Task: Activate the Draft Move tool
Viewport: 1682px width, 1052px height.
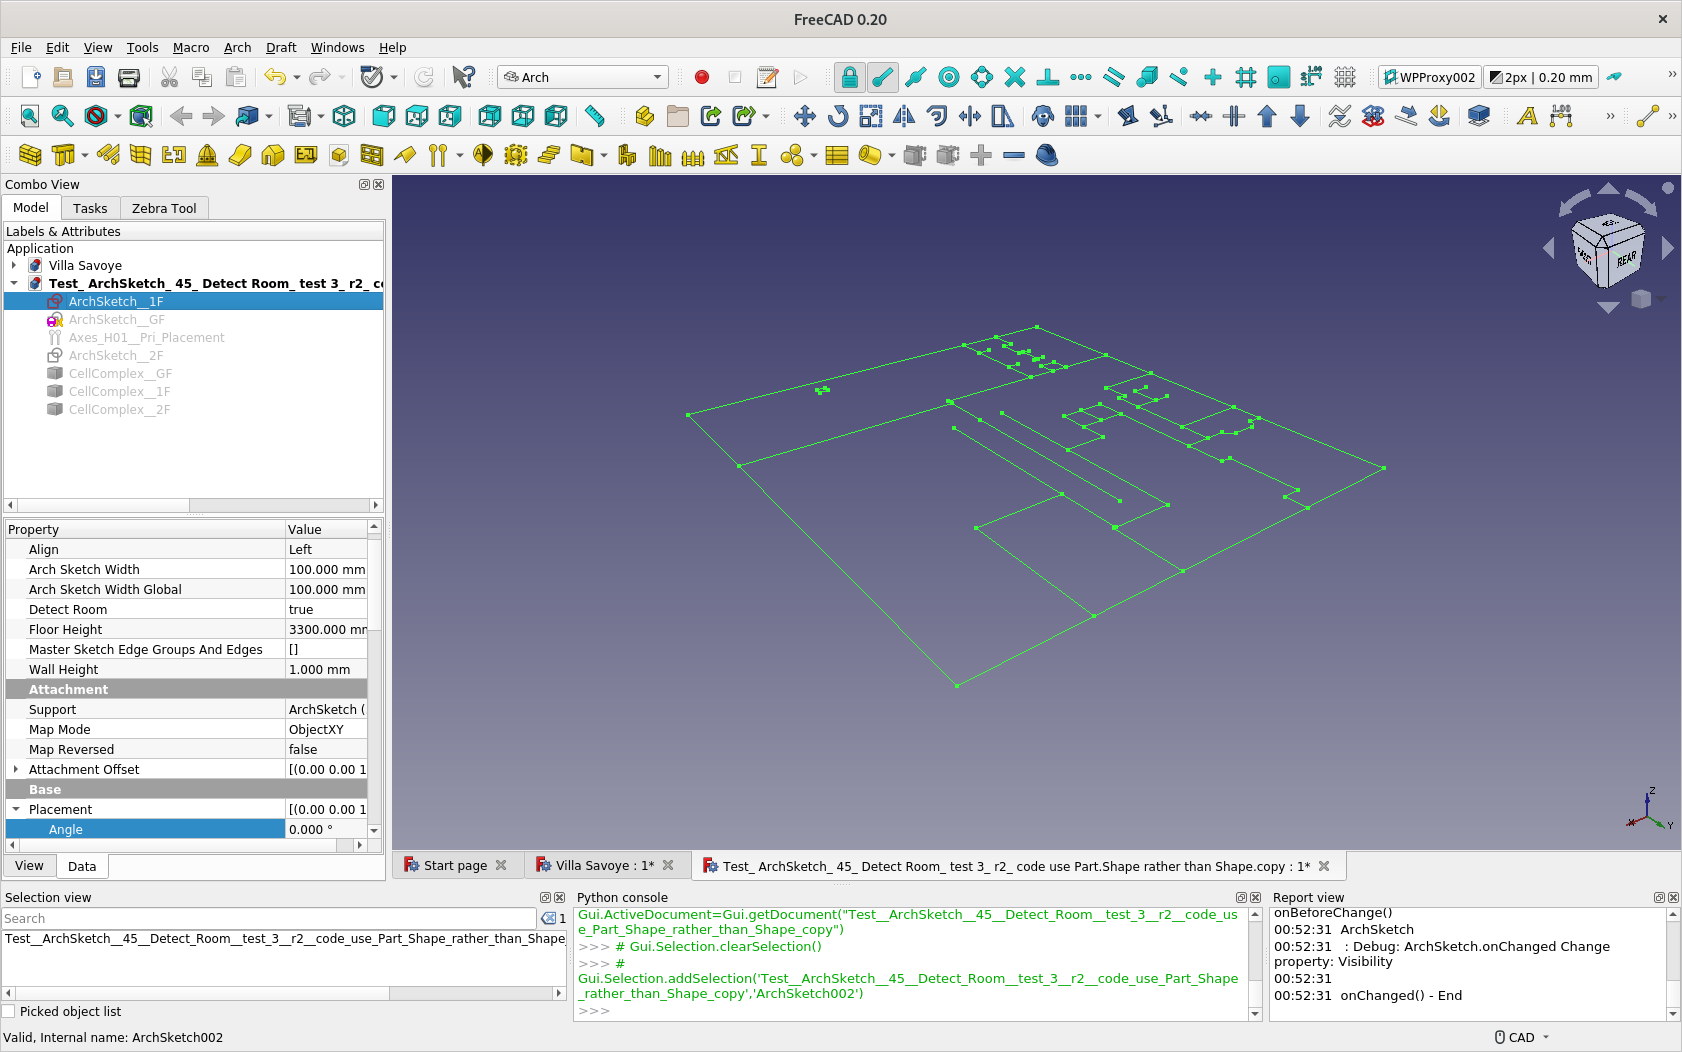Action: click(x=804, y=116)
